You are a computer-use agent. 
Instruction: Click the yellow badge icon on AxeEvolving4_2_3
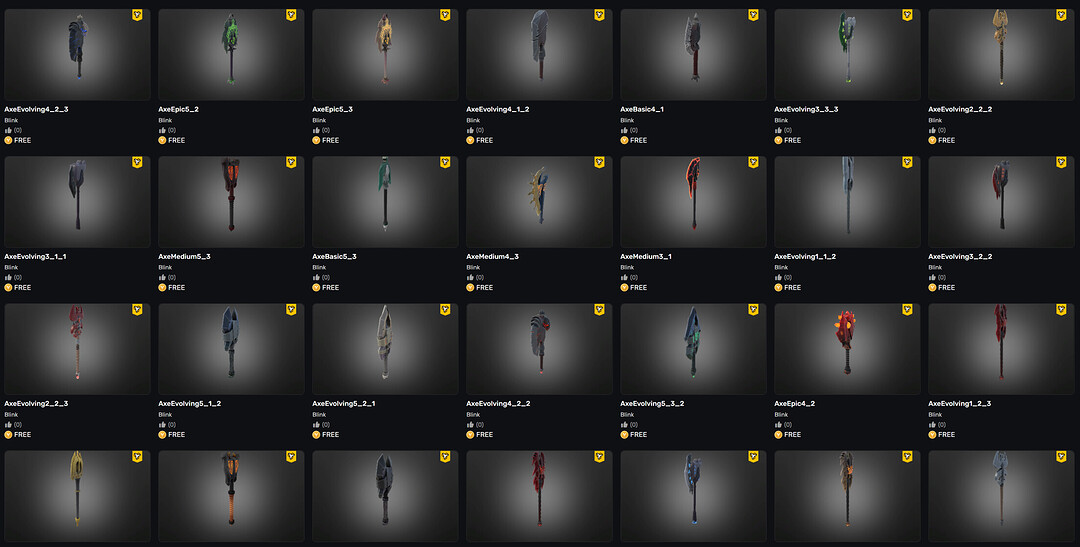pyautogui.click(x=137, y=15)
